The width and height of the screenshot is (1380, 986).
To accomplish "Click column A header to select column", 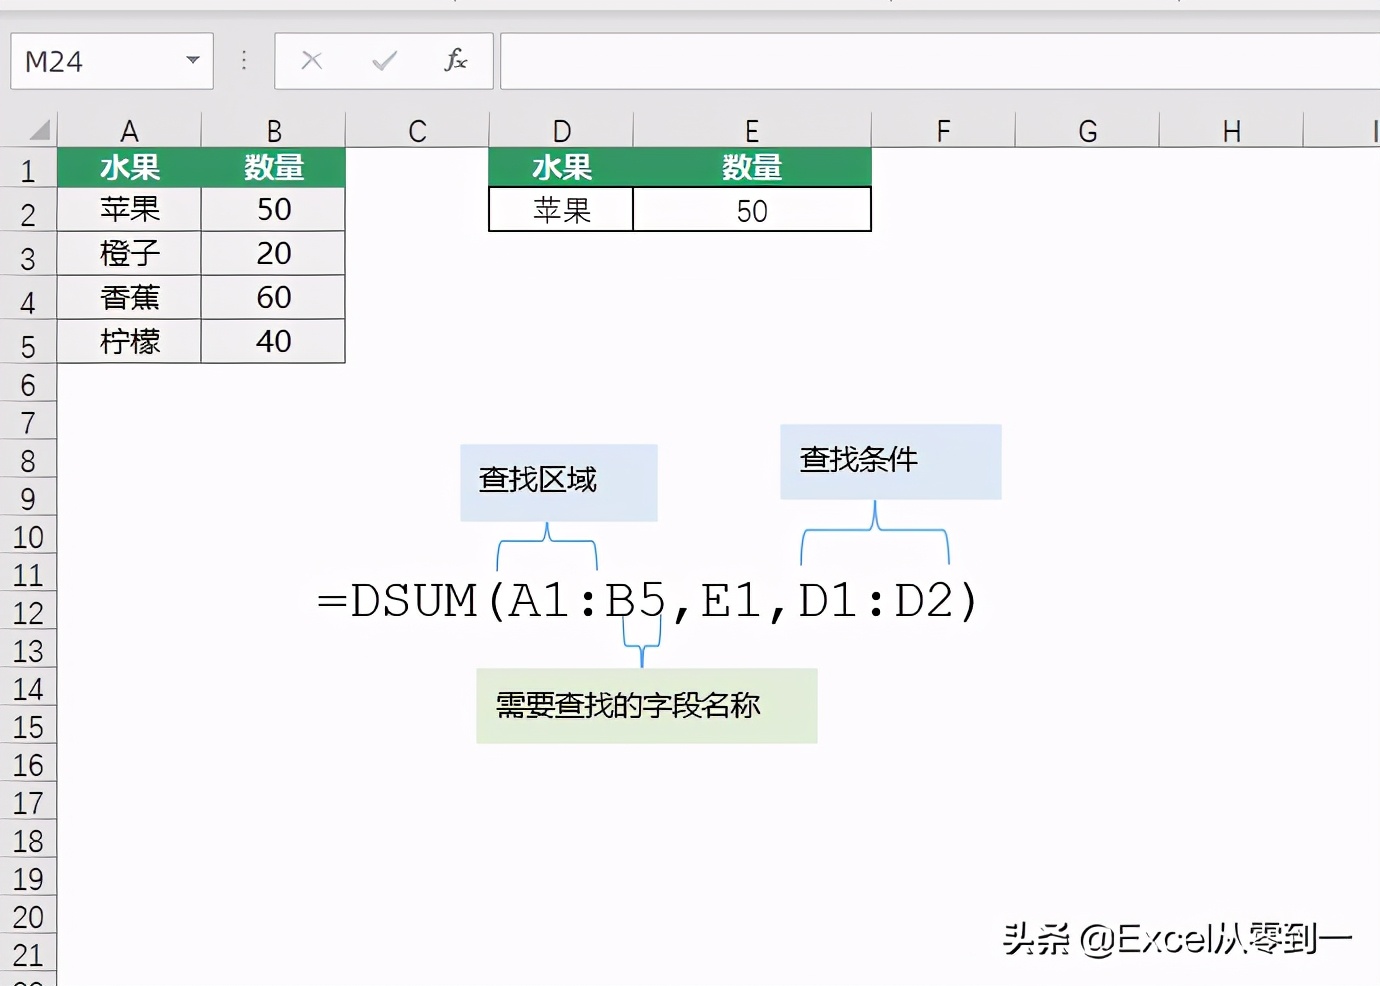I will pyautogui.click(x=129, y=129).
